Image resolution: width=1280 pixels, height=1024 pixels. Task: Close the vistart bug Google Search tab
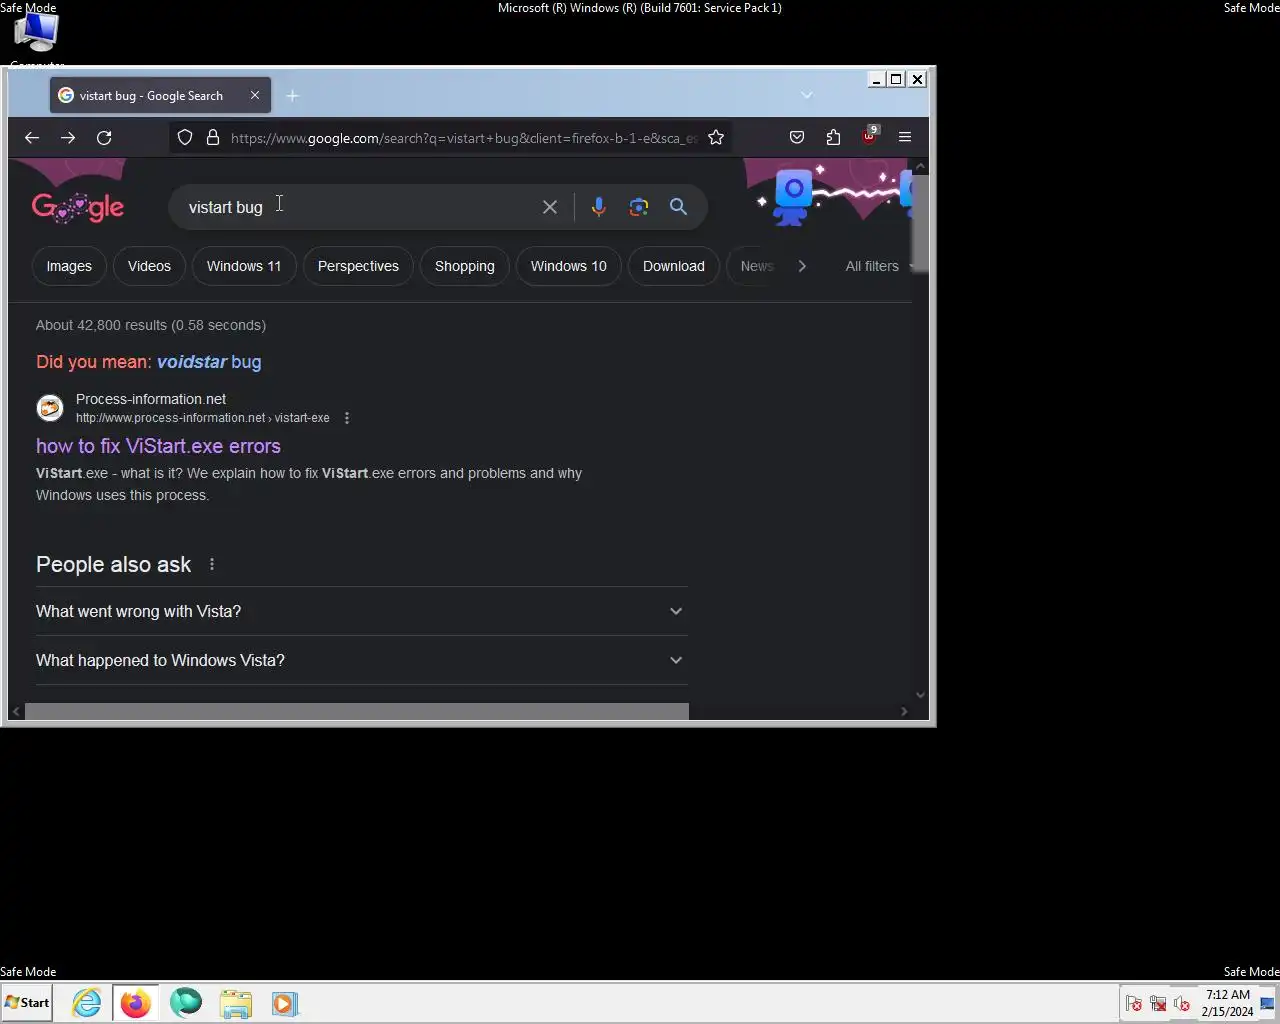[255, 95]
